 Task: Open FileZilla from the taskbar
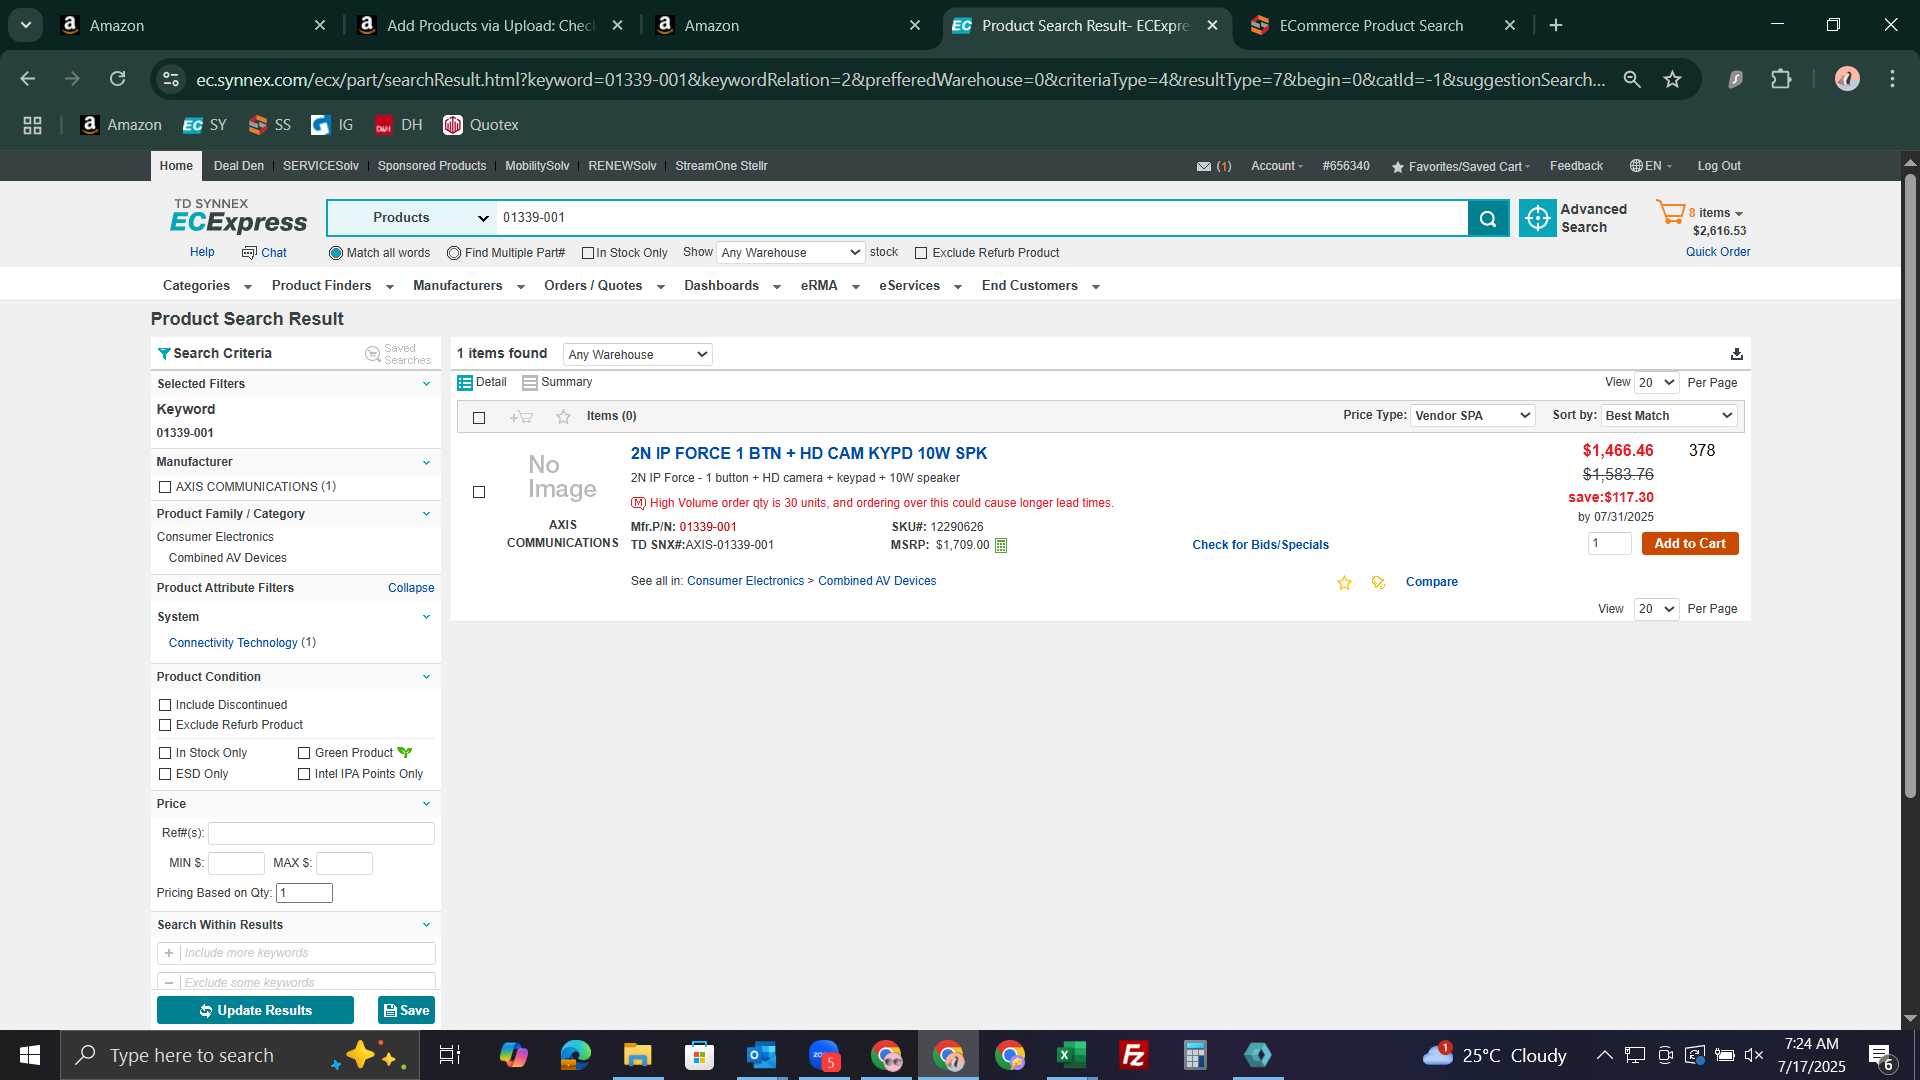pyautogui.click(x=1133, y=1055)
